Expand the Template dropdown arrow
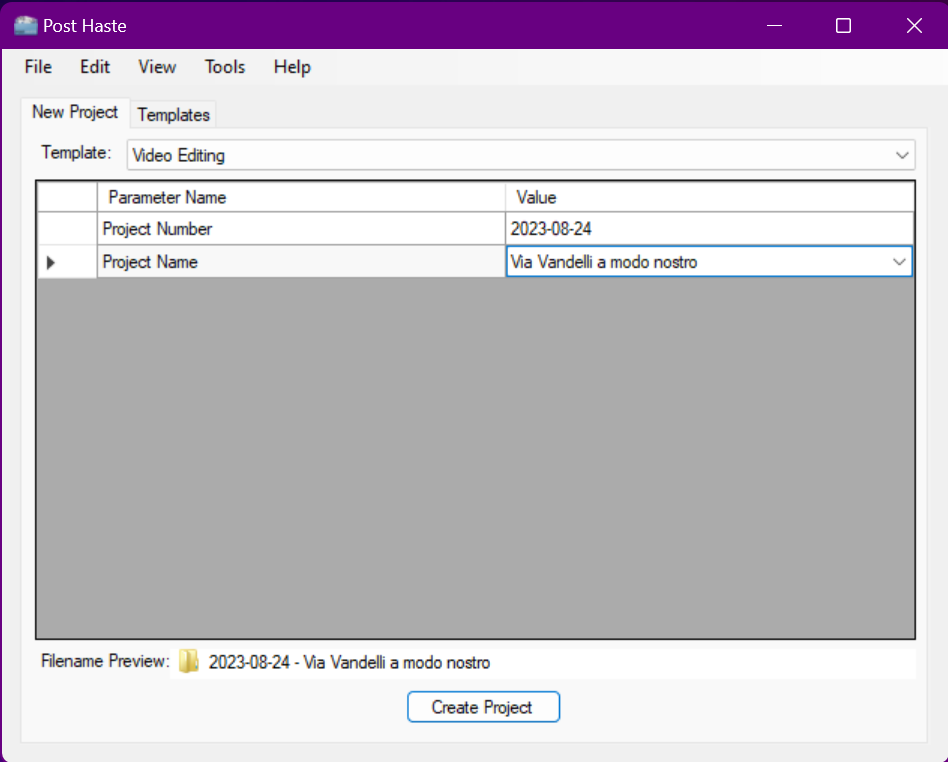The width and height of the screenshot is (948, 762). tap(901, 155)
